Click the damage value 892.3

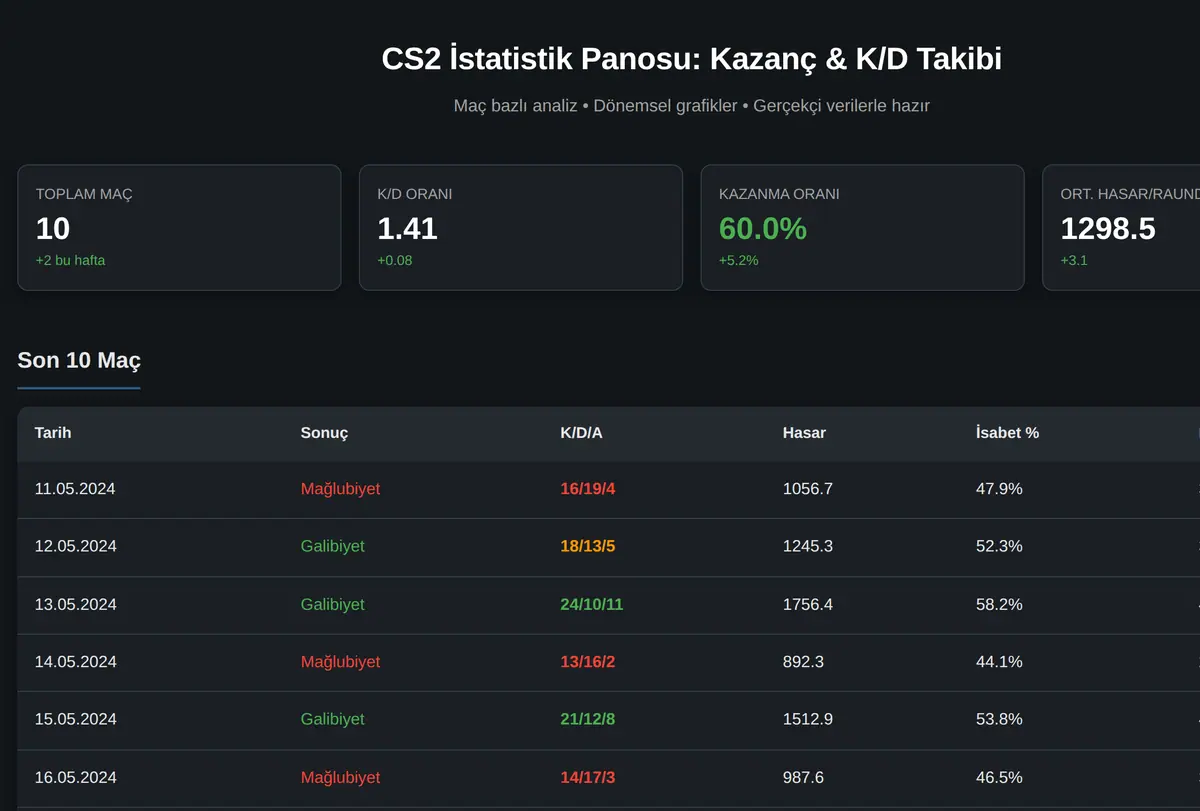coord(804,662)
